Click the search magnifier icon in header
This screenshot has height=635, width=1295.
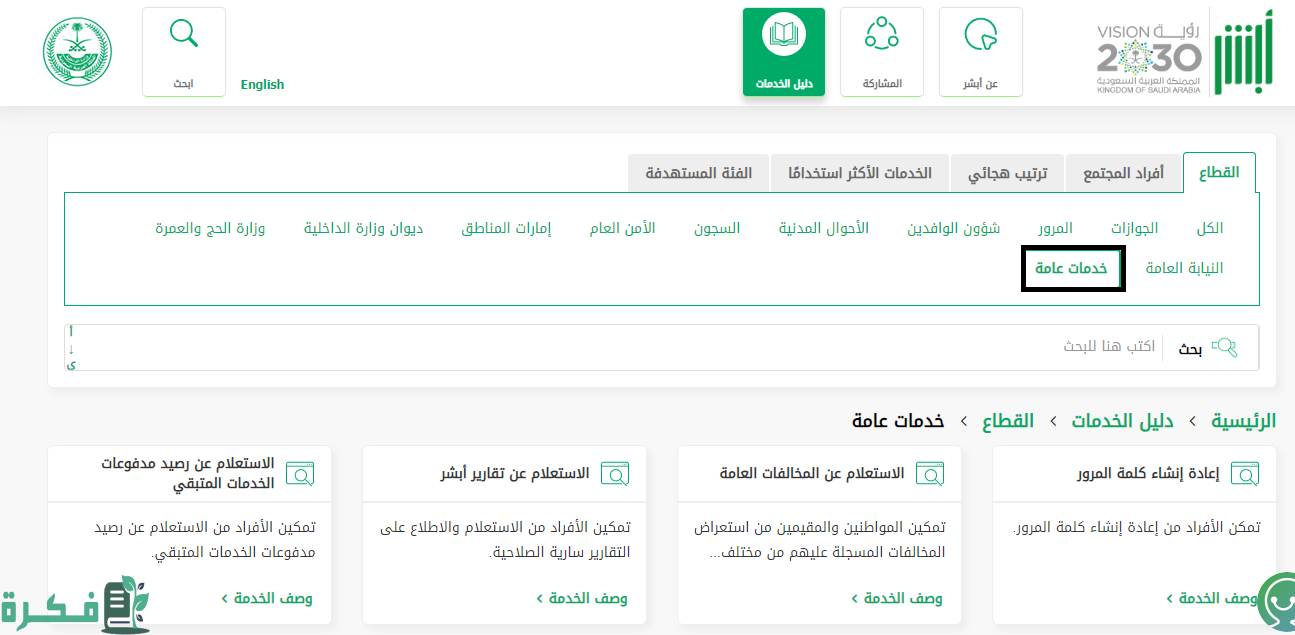(x=184, y=35)
